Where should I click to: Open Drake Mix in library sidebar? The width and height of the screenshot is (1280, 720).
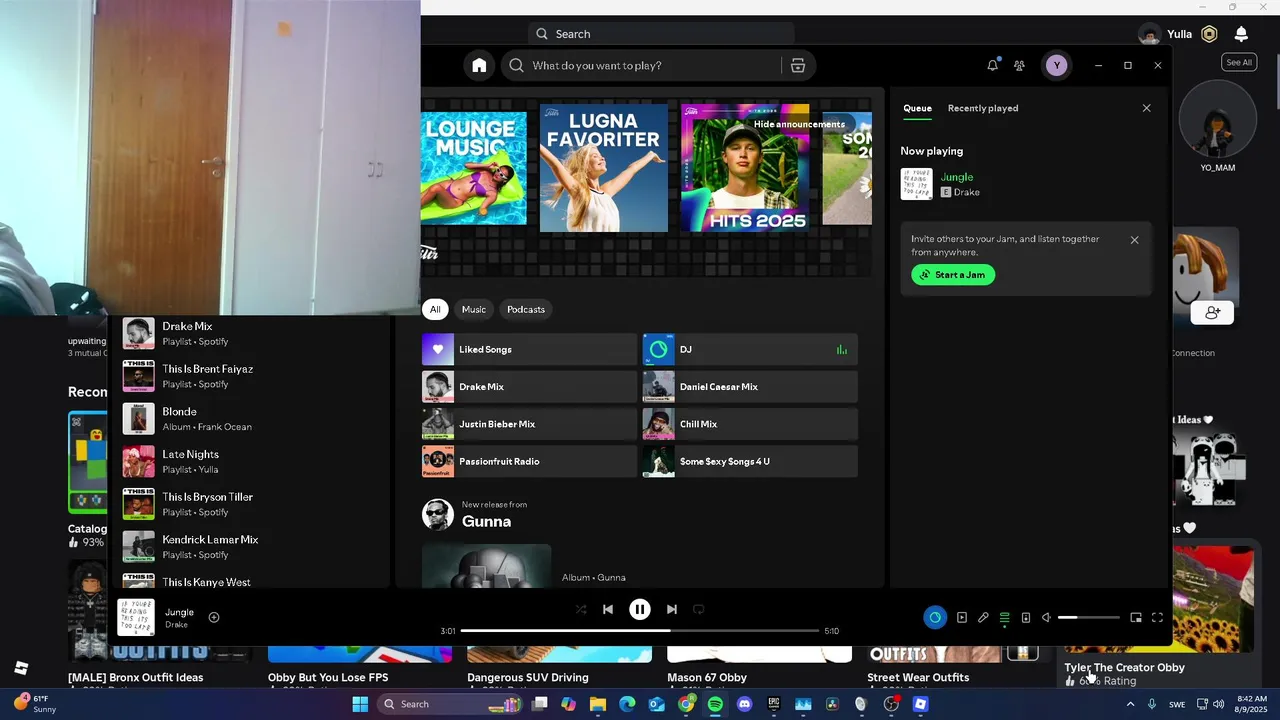pos(250,333)
